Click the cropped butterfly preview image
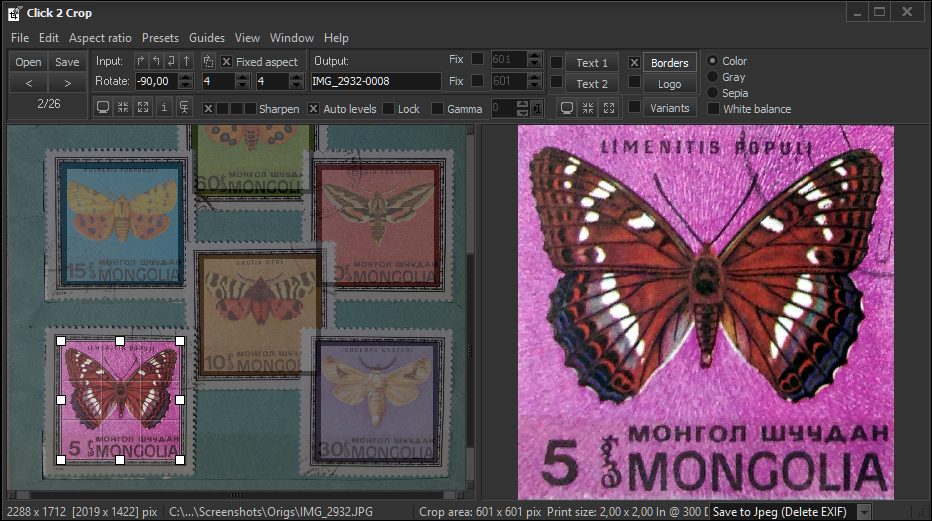This screenshot has height=521, width=932. pos(706,312)
